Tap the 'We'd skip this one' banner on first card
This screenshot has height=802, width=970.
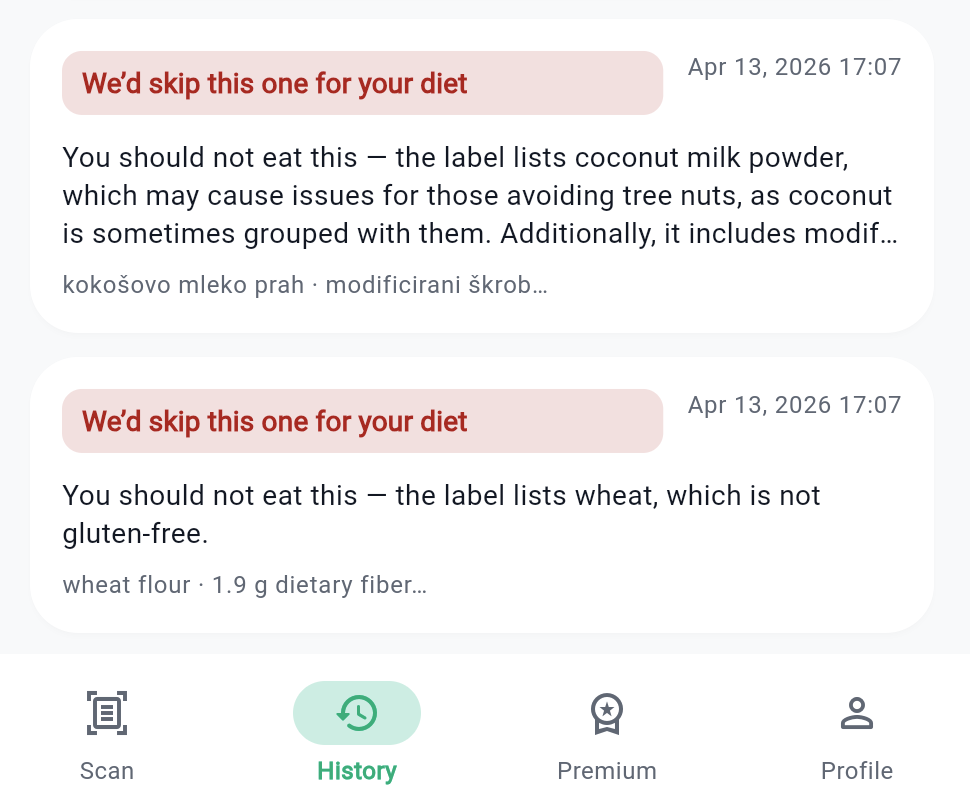pos(362,83)
